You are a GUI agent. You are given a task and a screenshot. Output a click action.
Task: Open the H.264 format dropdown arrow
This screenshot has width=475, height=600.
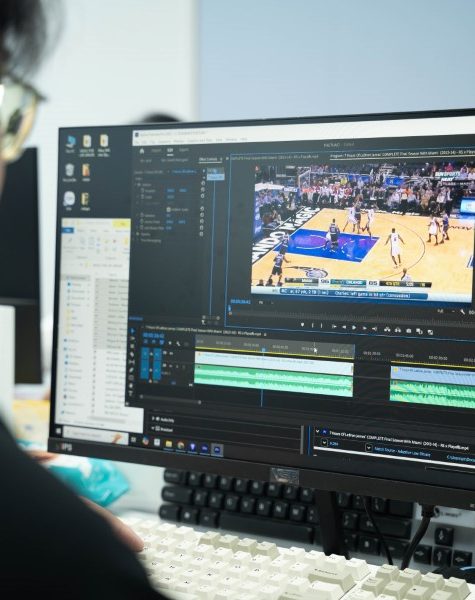[325, 443]
